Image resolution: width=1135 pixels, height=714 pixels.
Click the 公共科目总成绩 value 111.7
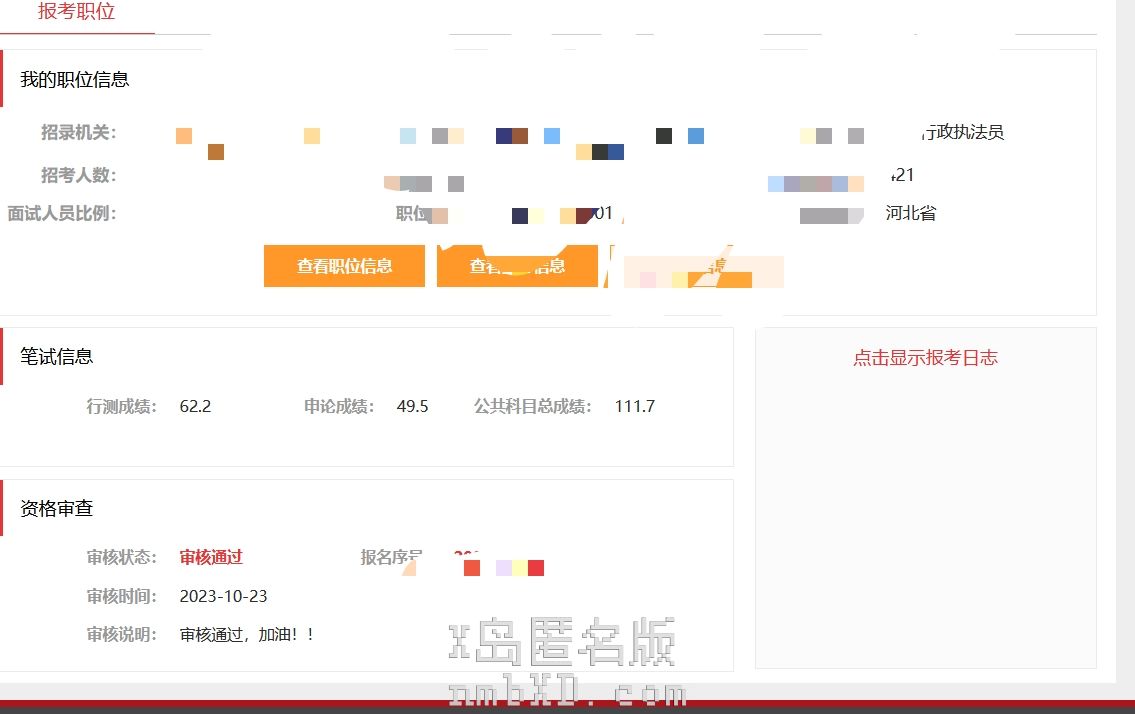point(635,406)
